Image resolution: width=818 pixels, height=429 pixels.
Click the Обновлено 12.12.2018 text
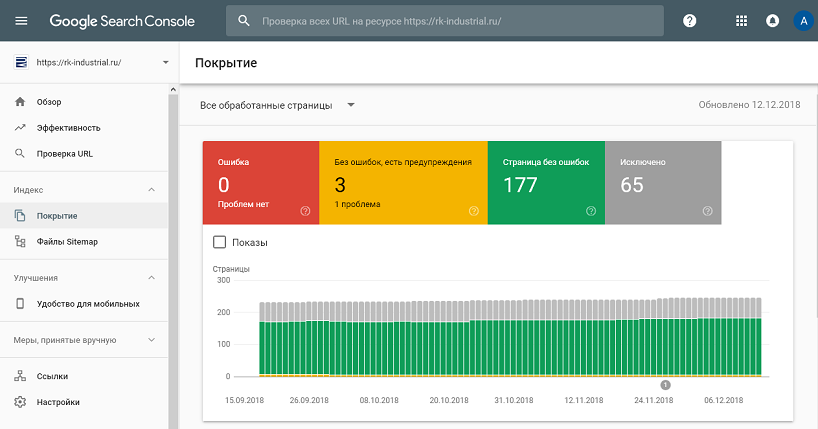pos(749,104)
